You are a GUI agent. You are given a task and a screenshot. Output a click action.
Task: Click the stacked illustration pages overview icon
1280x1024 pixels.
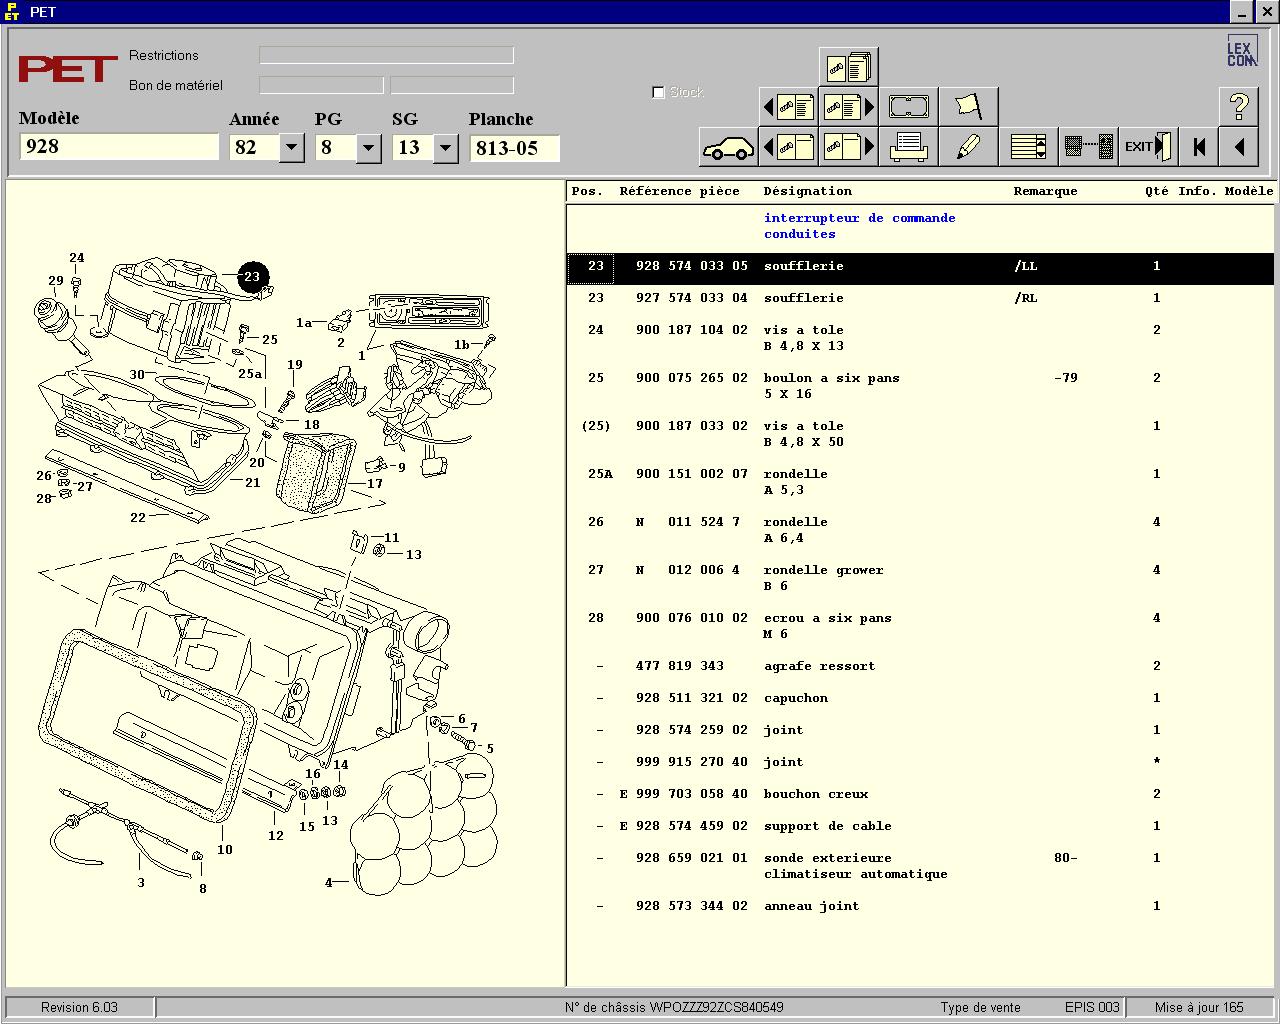point(848,67)
